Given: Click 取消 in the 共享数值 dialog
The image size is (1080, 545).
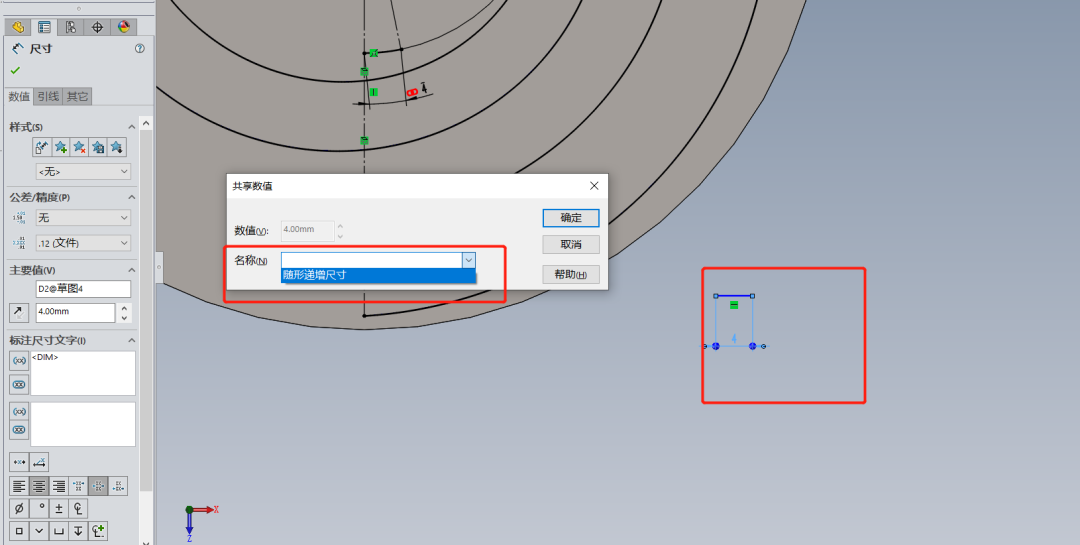Looking at the screenshot, I should click(x=571, y=245).
